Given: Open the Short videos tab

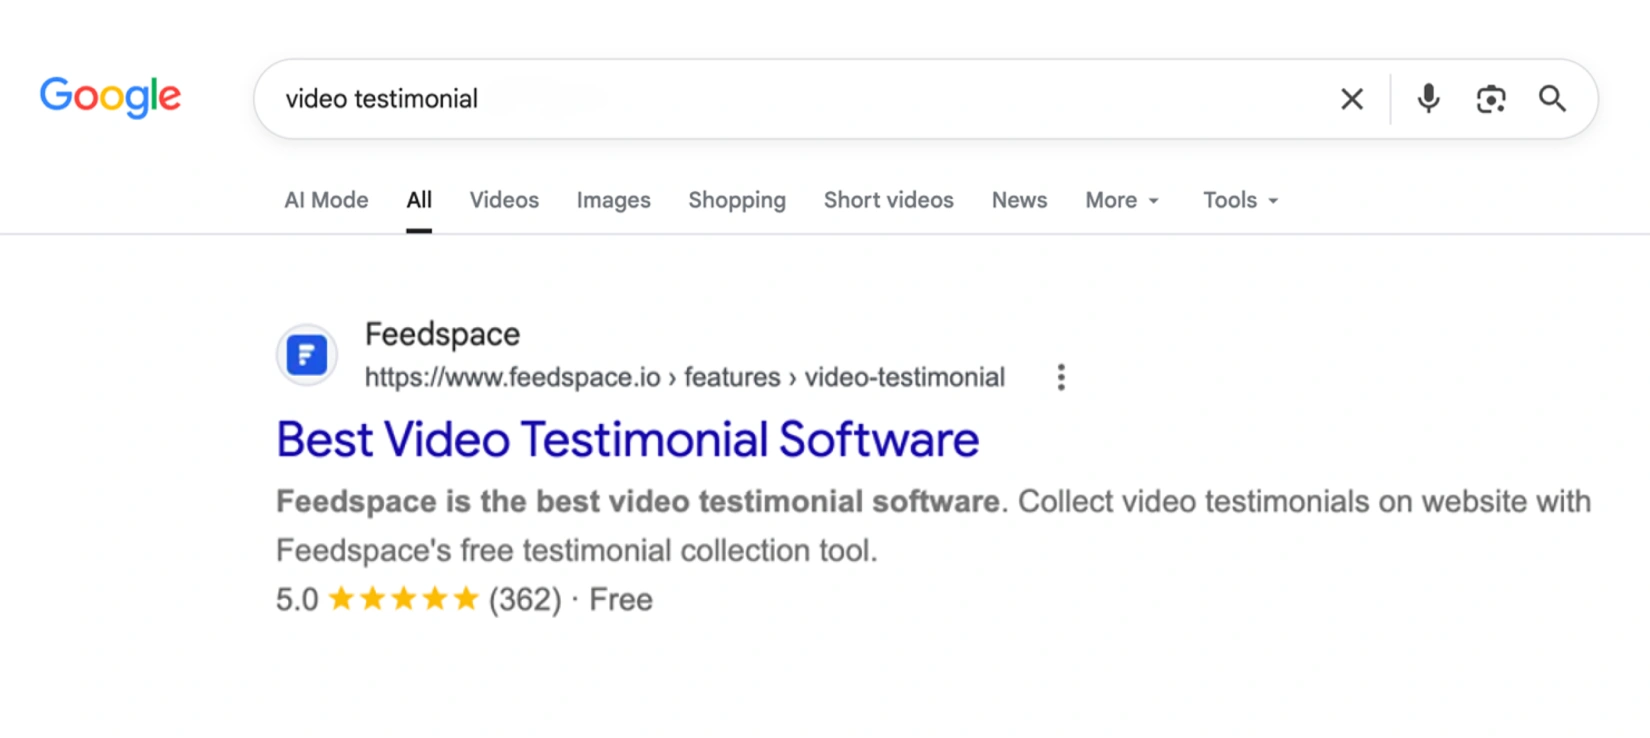Looking at the screenshot, I should click(889, 200).
